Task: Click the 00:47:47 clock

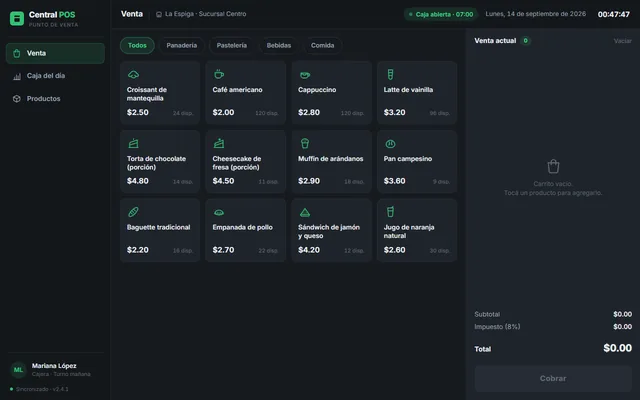Action: pos(613,14)
